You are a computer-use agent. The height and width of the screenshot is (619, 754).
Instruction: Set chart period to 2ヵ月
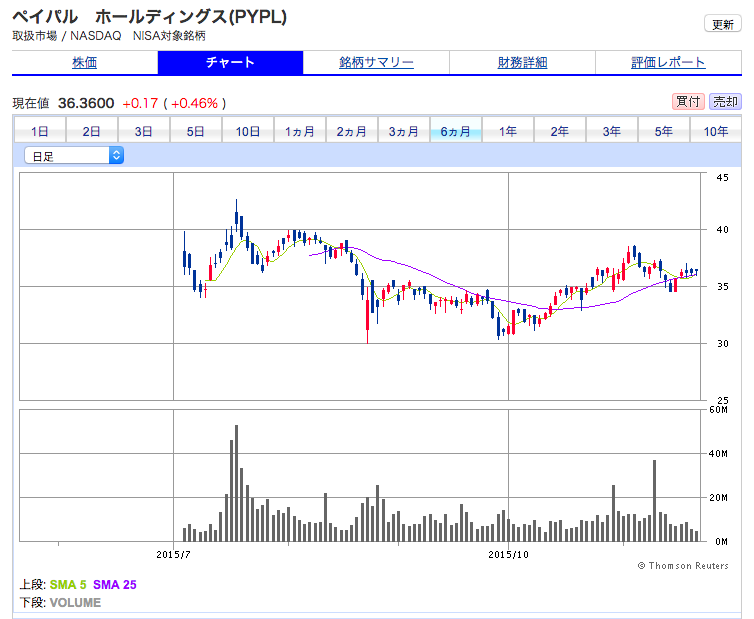pyautogui.click(x=352, y=131)
